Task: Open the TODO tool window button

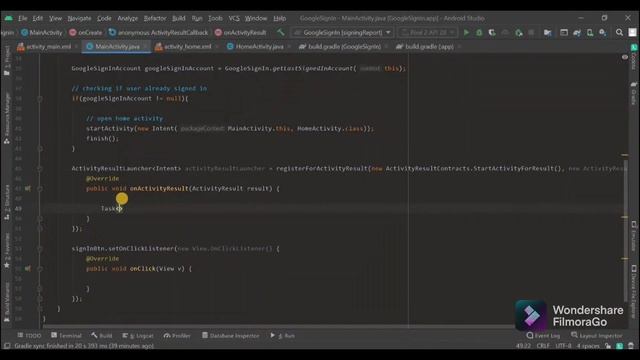Action: coord(29,336)
